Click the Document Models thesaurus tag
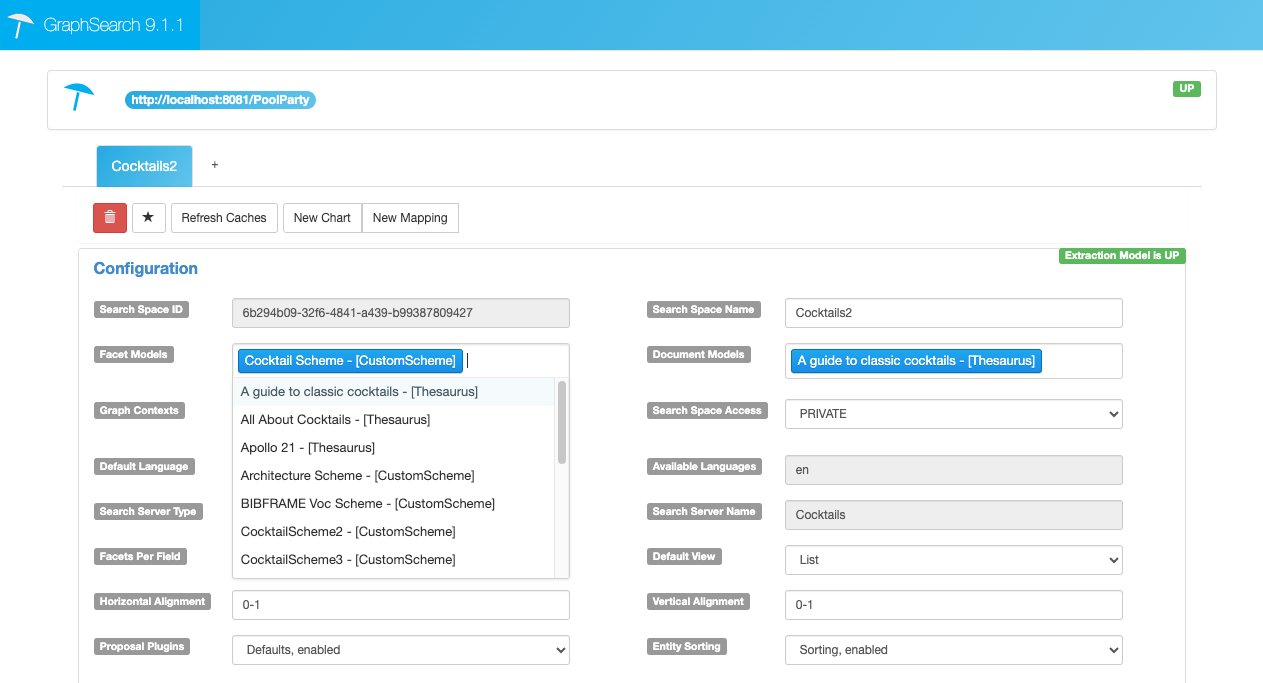This screenshot has height=683, width=1263. click(916, 360)
